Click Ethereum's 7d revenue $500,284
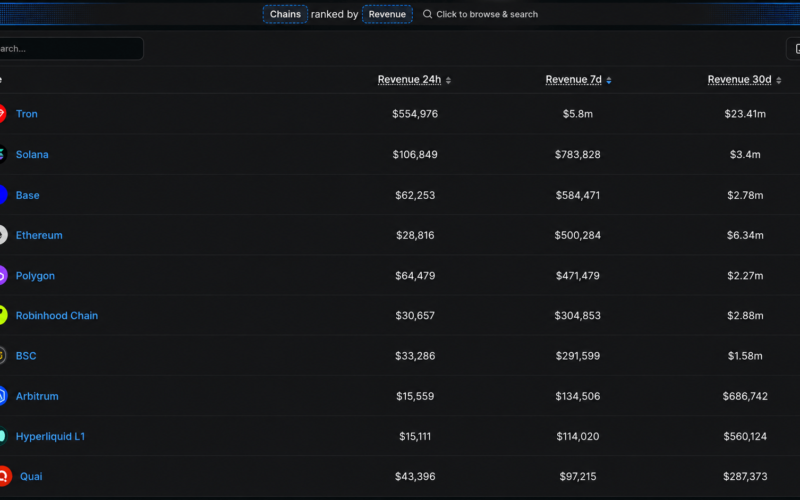Screen dimensions: 800x500 pos(578,235)
